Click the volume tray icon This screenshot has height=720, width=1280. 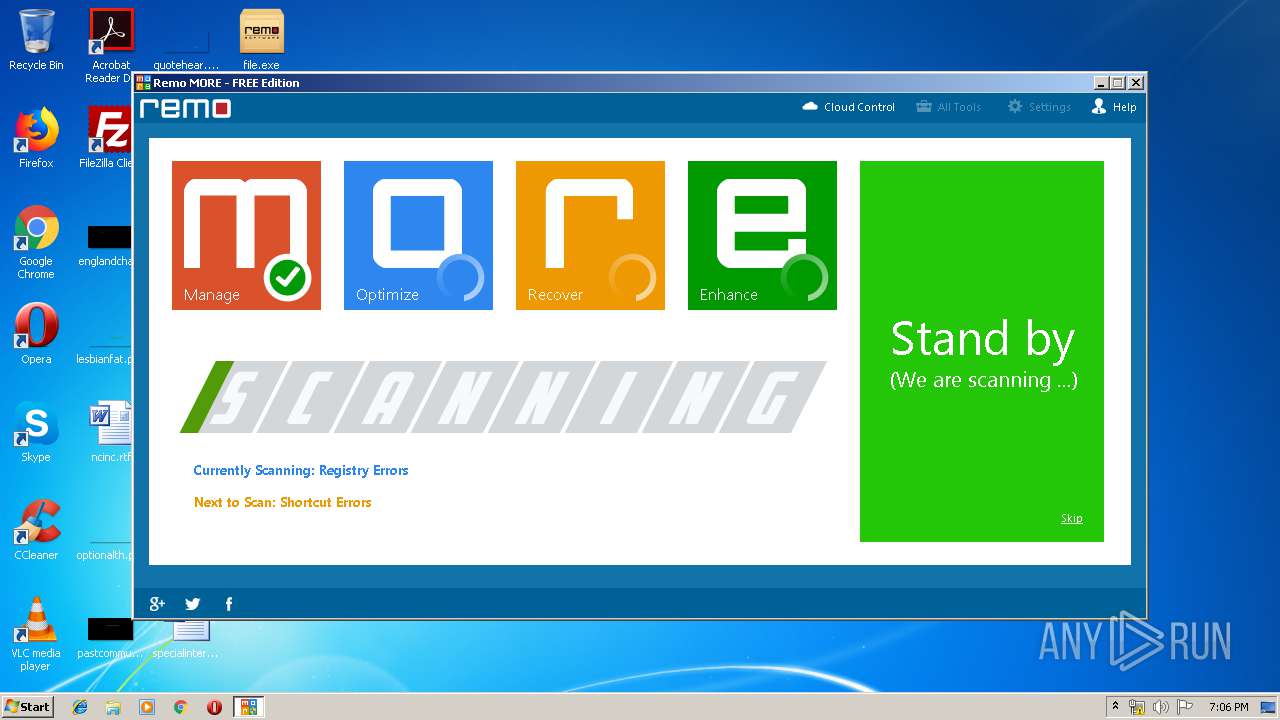[1161, 707]
